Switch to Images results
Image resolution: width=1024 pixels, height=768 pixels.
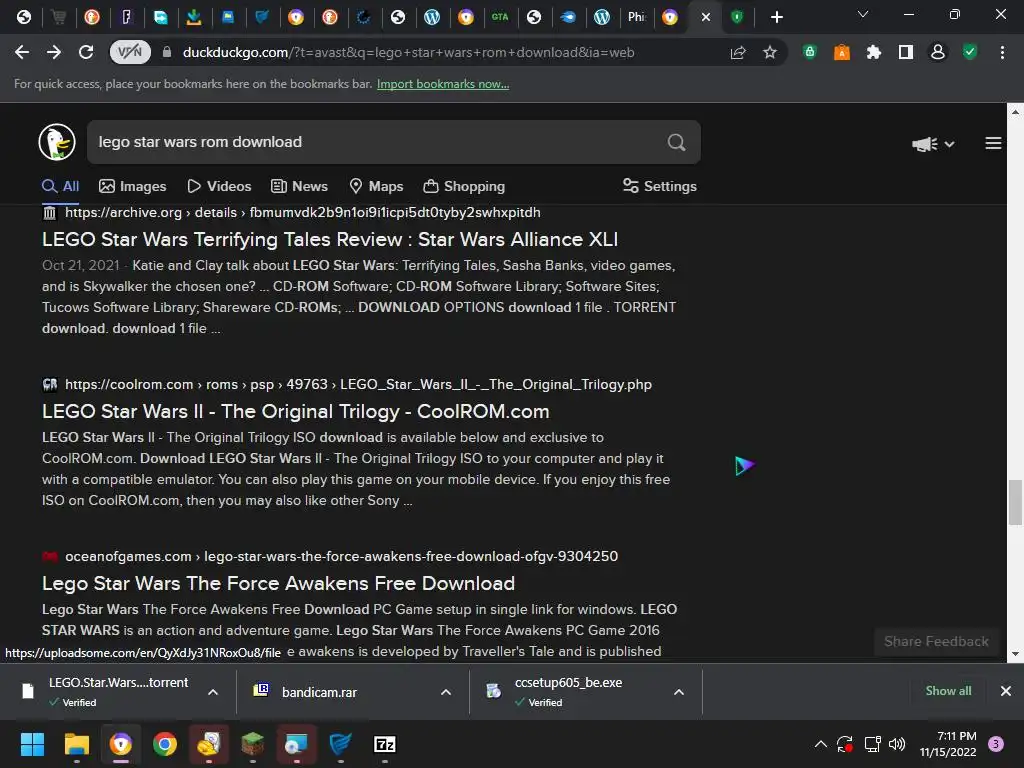tap(133, 186)
